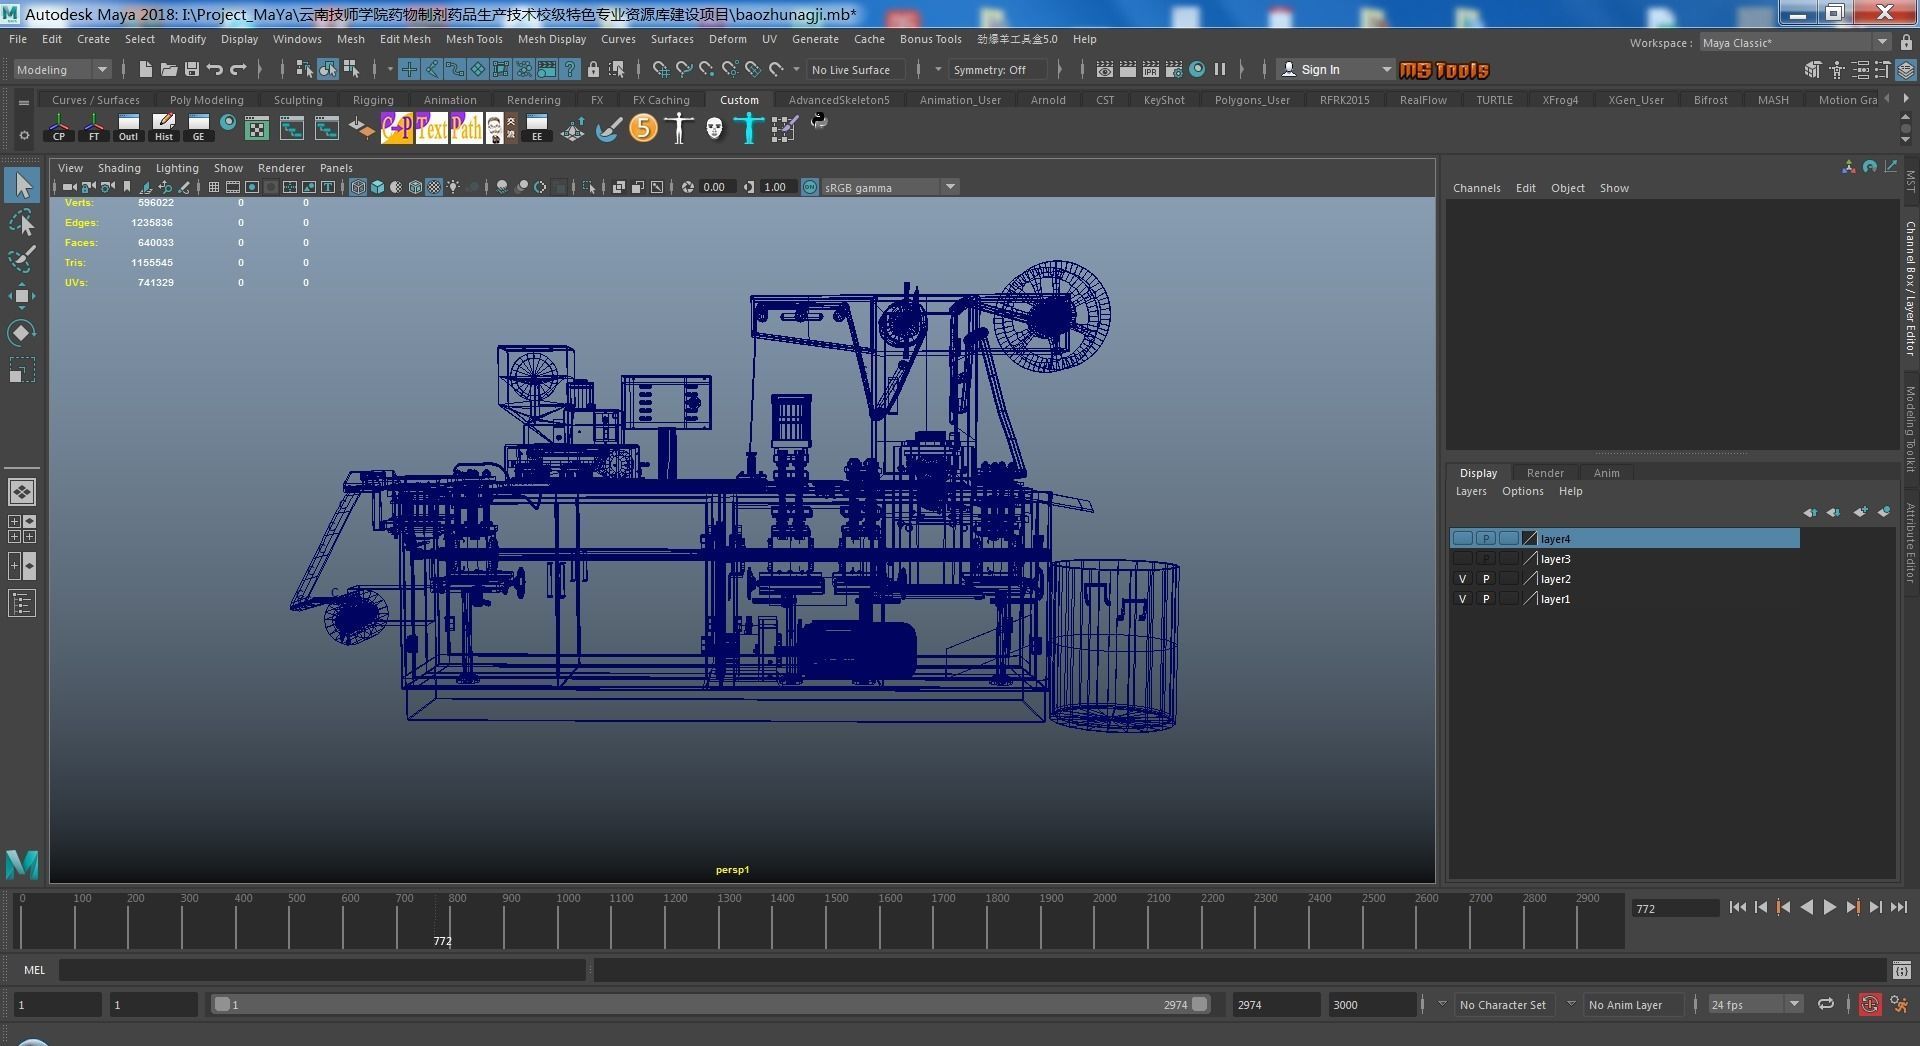This screenshot has width=1920, height=1046.
Task: Toggle visibility of layer2
Action: tap(1462, 579)
